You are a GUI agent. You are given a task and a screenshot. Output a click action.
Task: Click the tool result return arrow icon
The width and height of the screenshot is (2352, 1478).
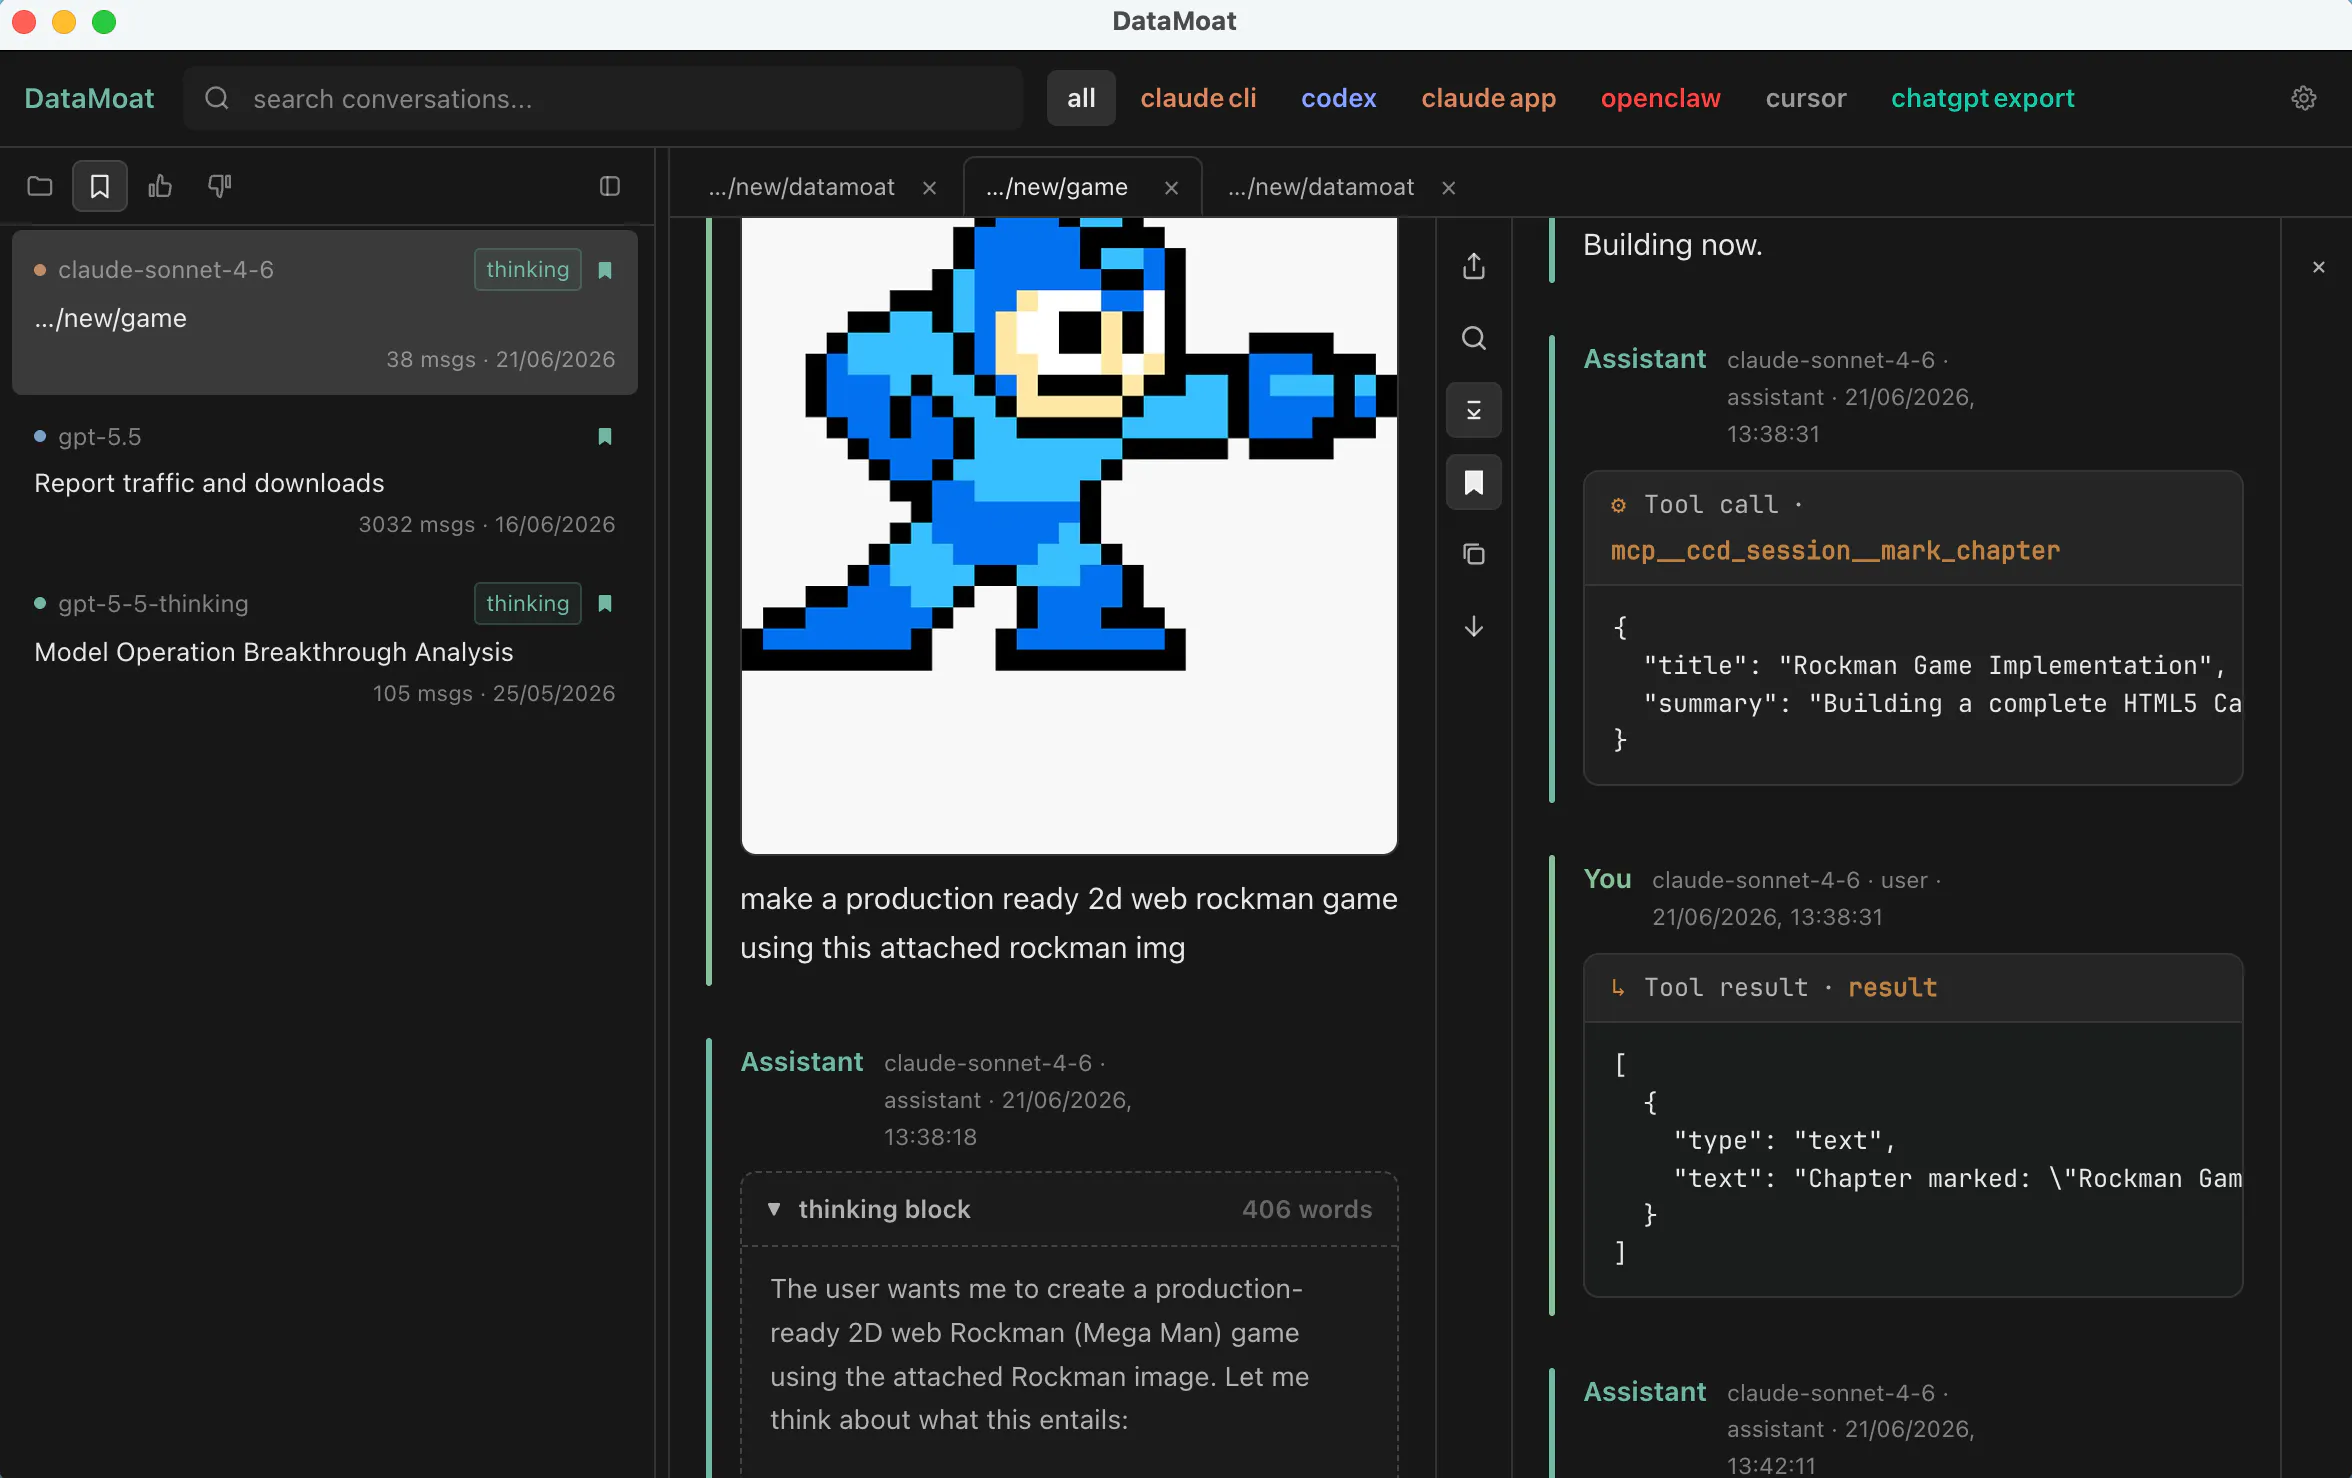pos(1618,988)
